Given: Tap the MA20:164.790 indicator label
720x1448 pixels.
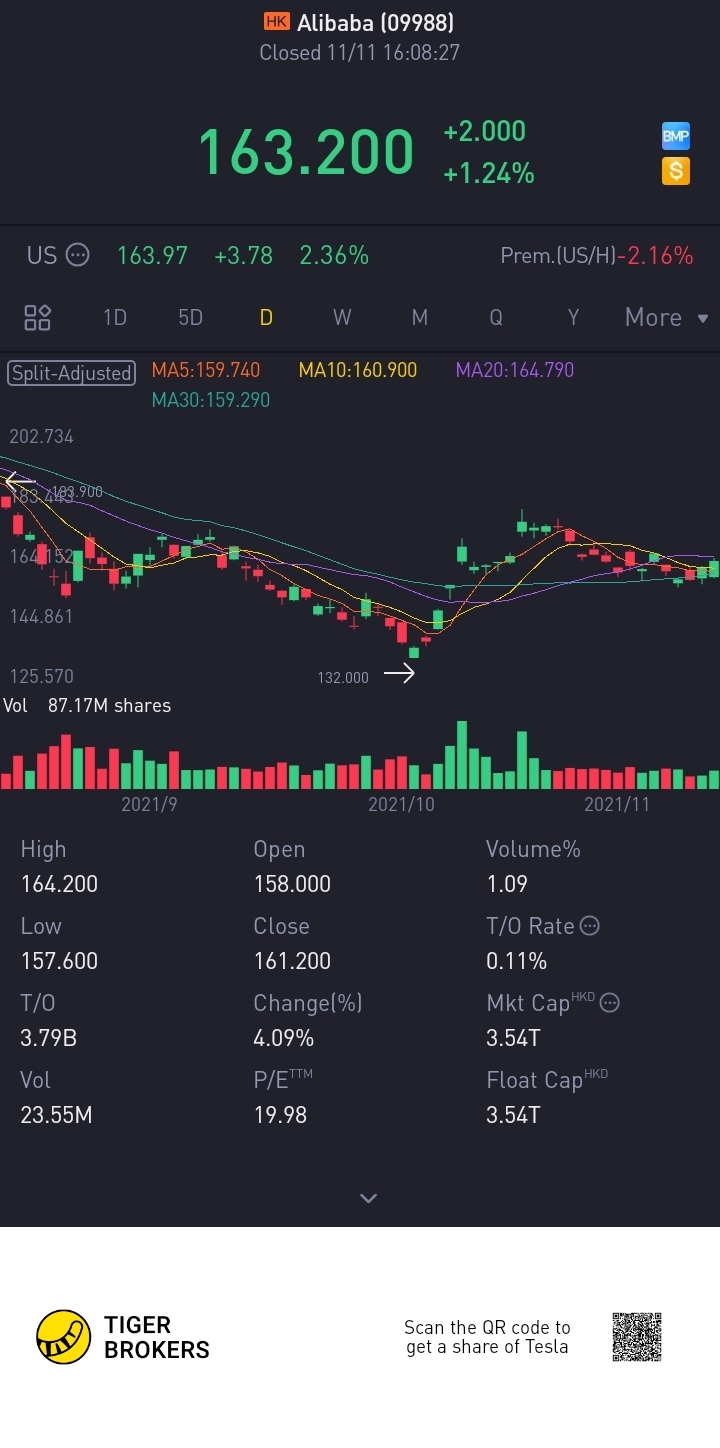Looking at the screenshot, I should (515, 370).
